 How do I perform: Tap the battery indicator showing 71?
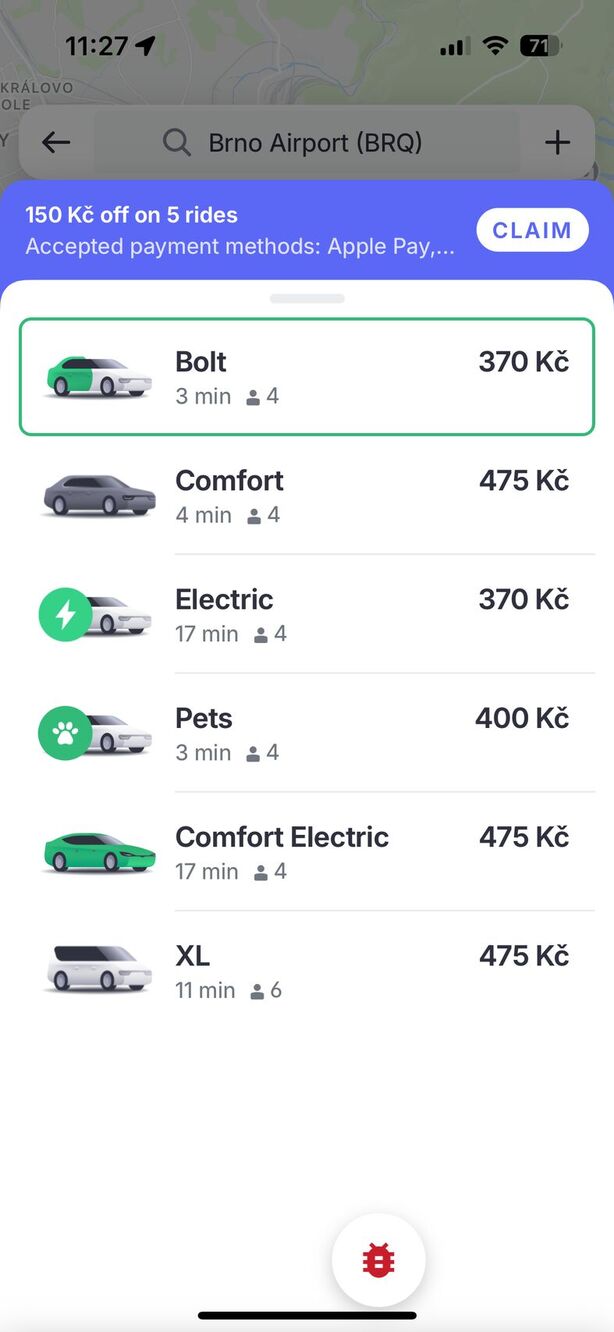[538, 45]
